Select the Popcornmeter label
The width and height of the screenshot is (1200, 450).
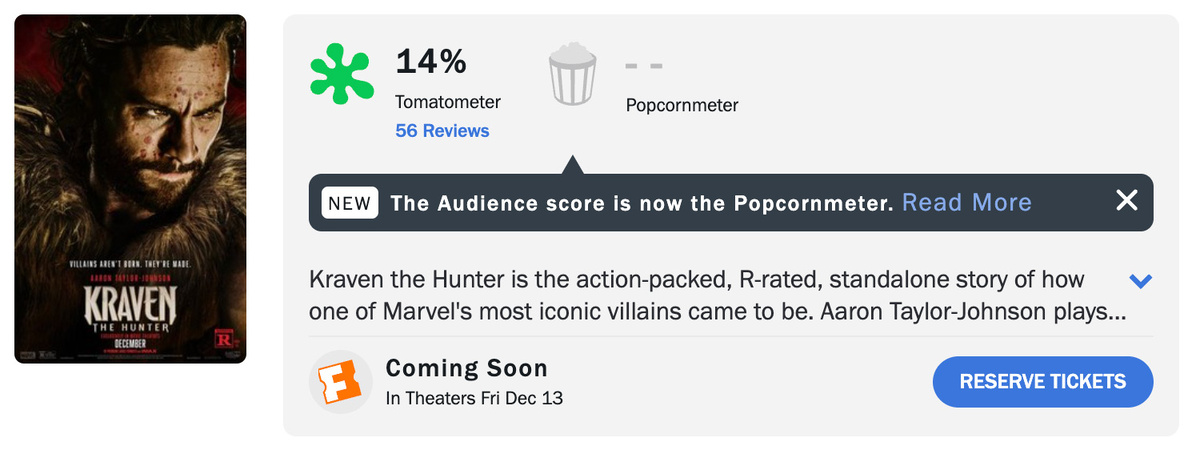pos(682,105)
